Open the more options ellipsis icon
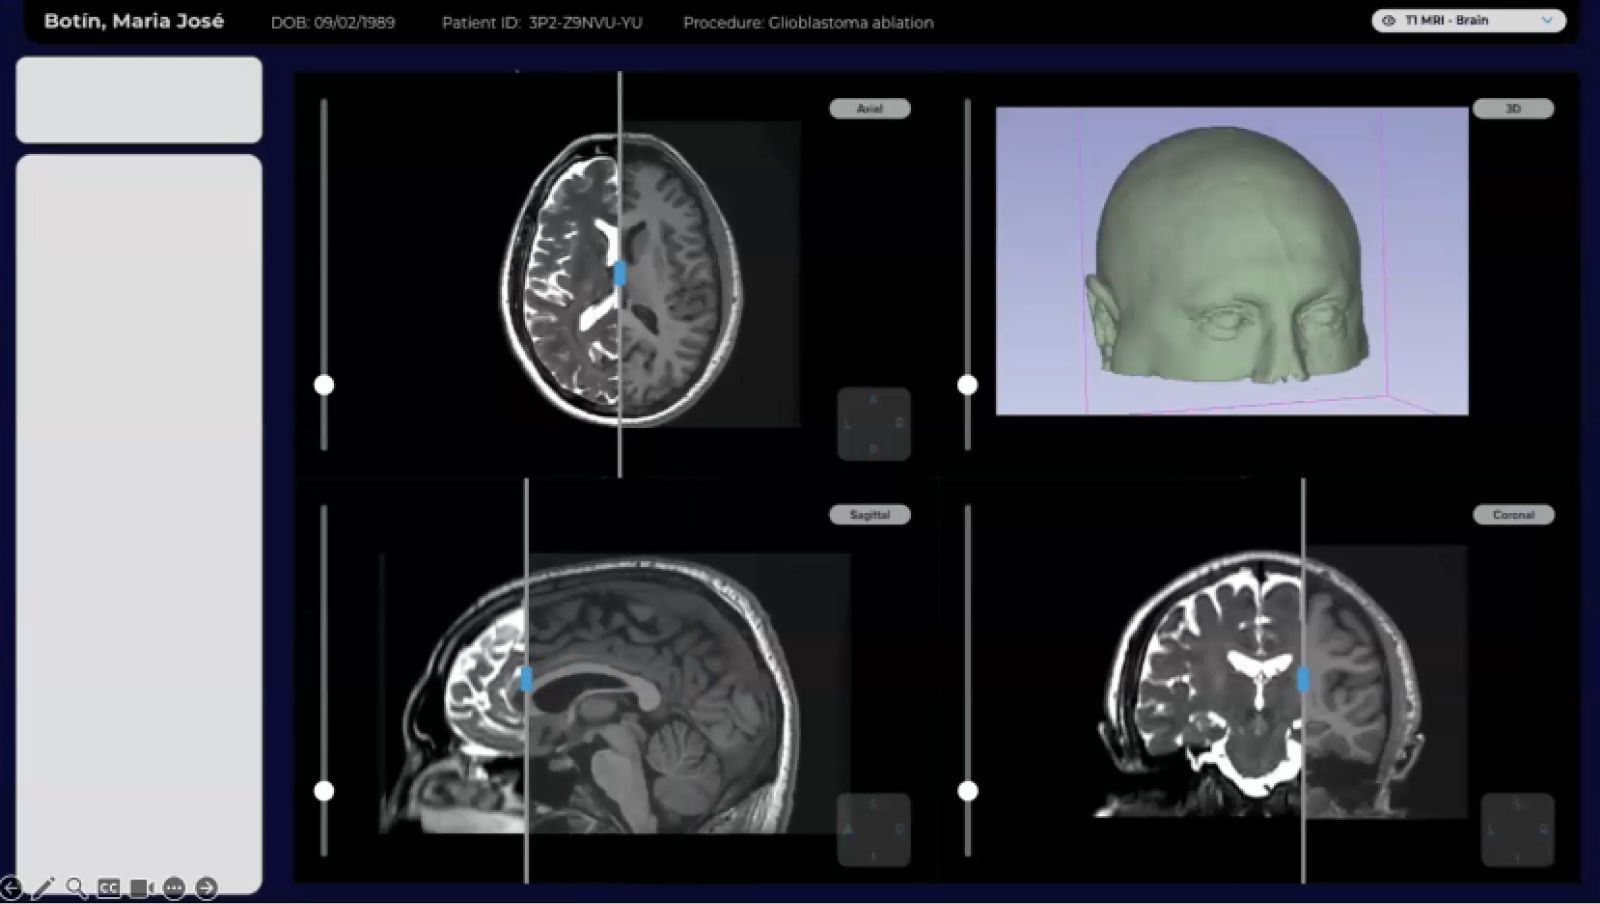Screen dimensions: 1600x904 (x=172, y=886)
